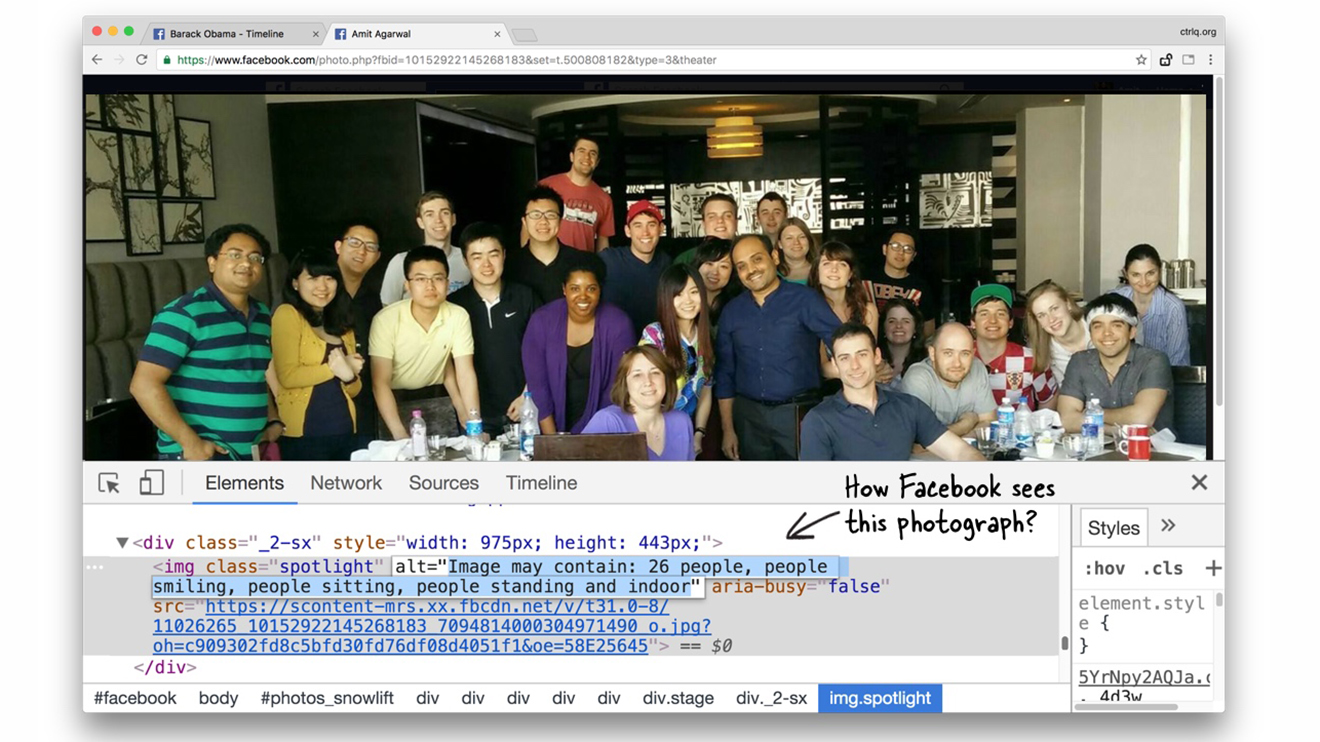
Task: Click the macOS green maximize button
Action: click(129, 32)
